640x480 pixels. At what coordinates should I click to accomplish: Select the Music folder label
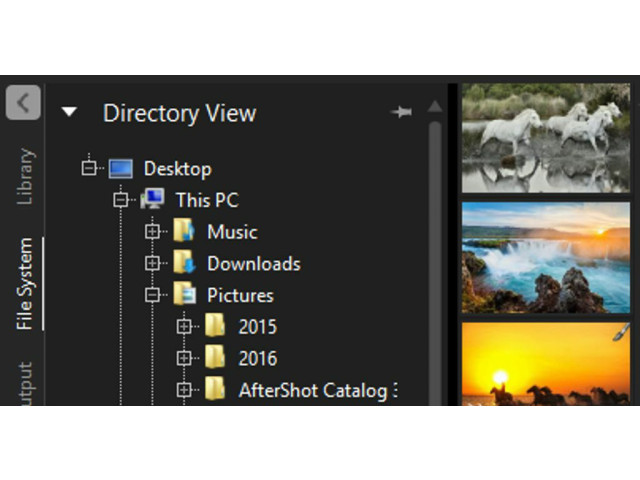(232, 232)
